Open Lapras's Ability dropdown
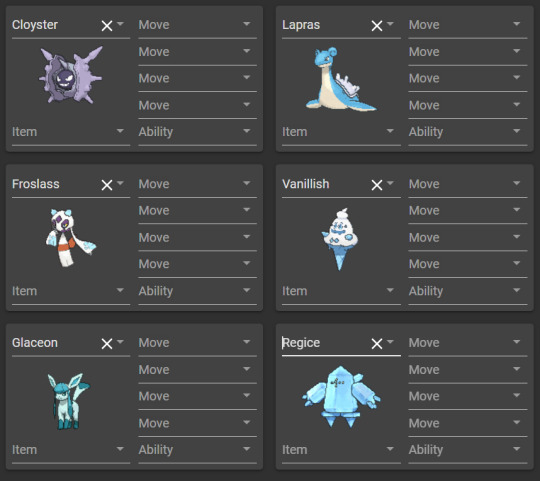 pos(468,132)
